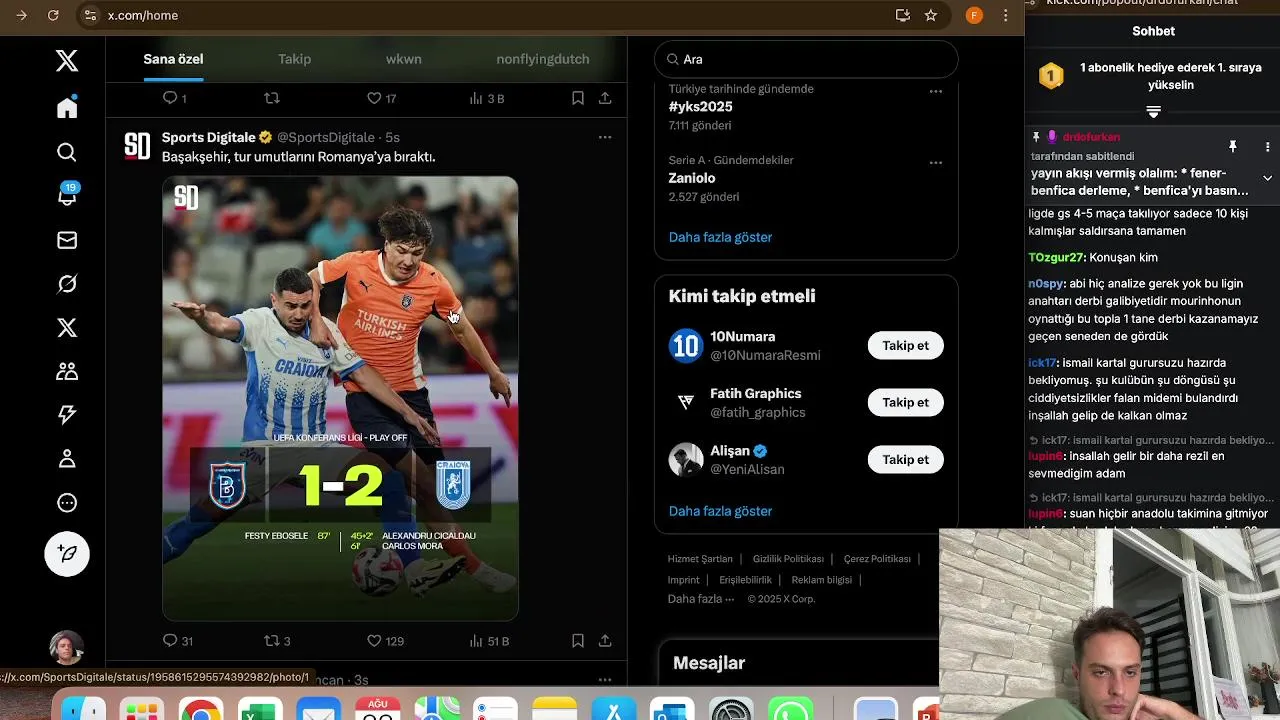
Task: Open the lightning bolt sidebar icon
Action: pos(67,415)
